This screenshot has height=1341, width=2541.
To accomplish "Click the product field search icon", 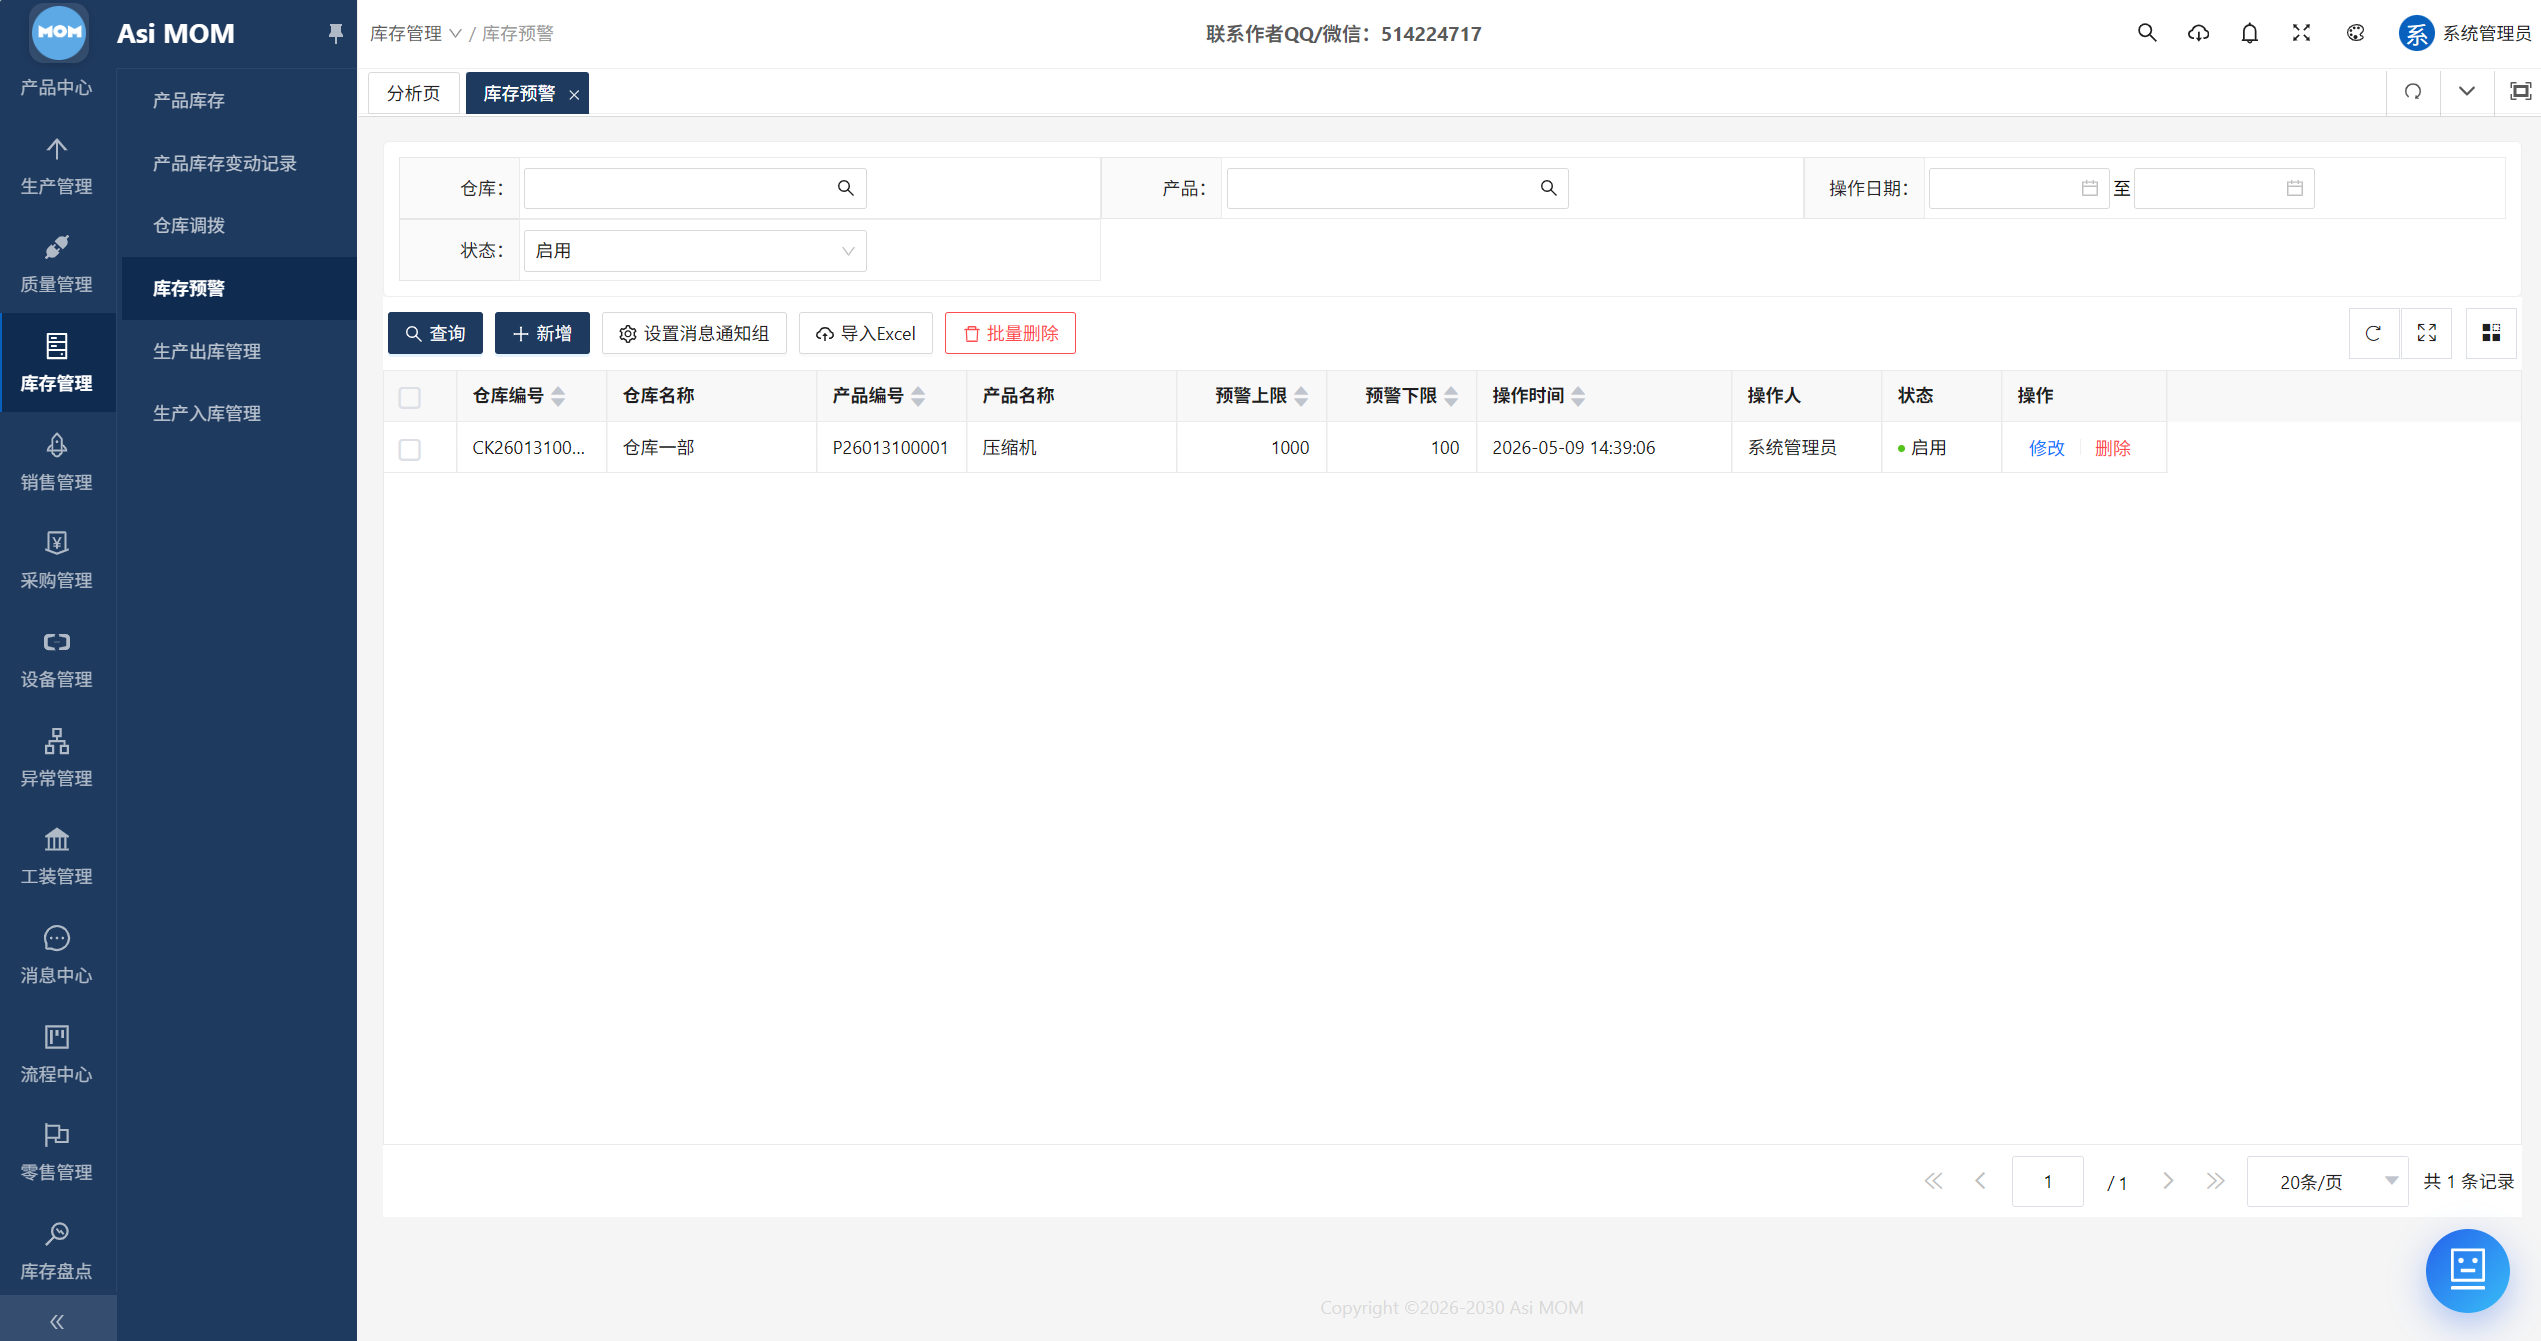I will tap(1548, 188).
